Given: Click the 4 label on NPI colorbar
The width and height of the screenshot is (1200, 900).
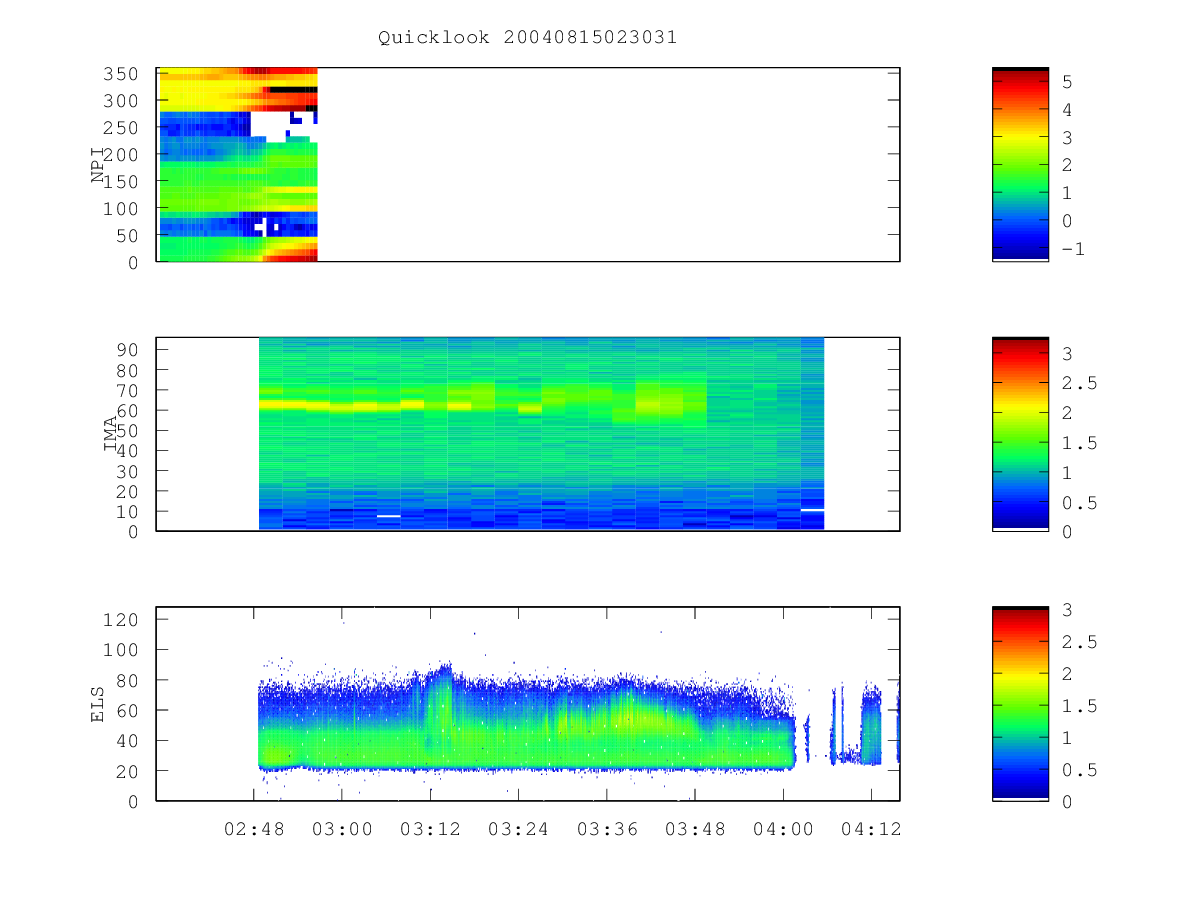Looking at the screenshot, I should pos(1066,110).
